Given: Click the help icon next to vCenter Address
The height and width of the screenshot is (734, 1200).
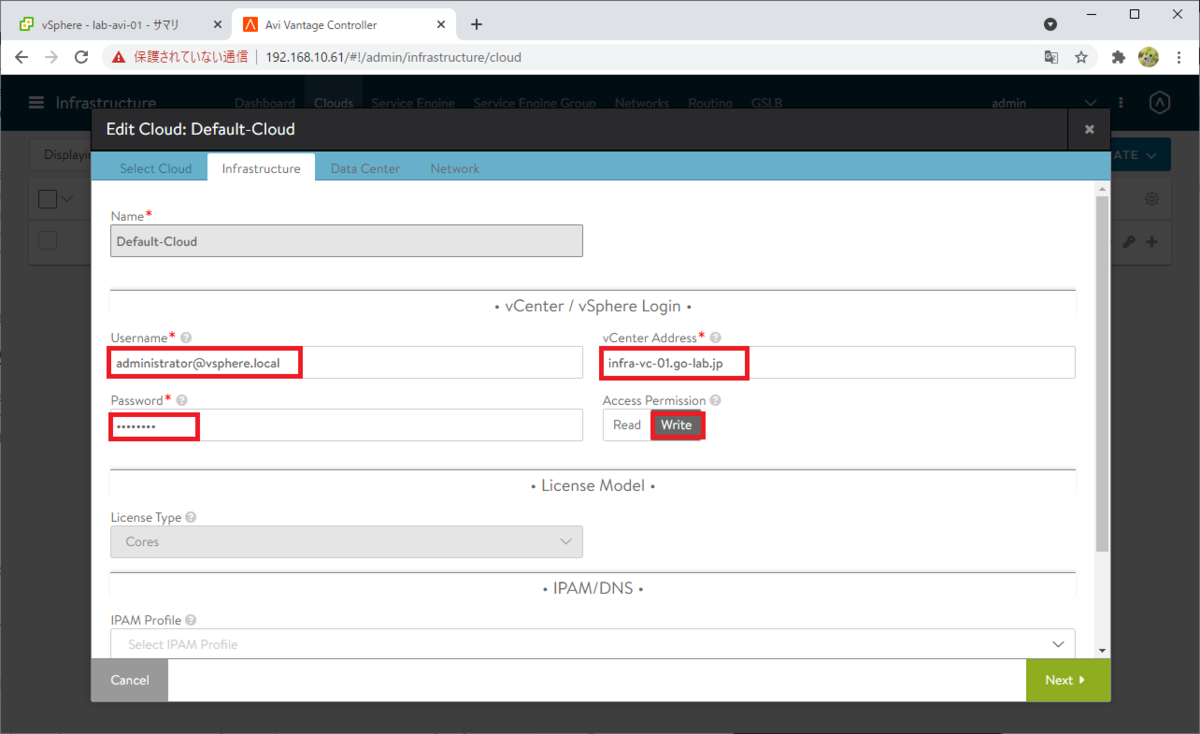Looking at the screenshot, I should tap(715, 338).
